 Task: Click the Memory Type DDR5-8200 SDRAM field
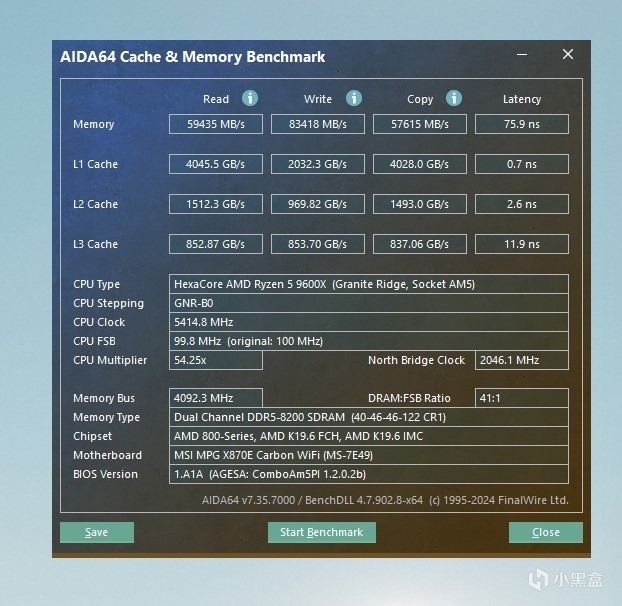pyautogui.click(x=369, y=417)
